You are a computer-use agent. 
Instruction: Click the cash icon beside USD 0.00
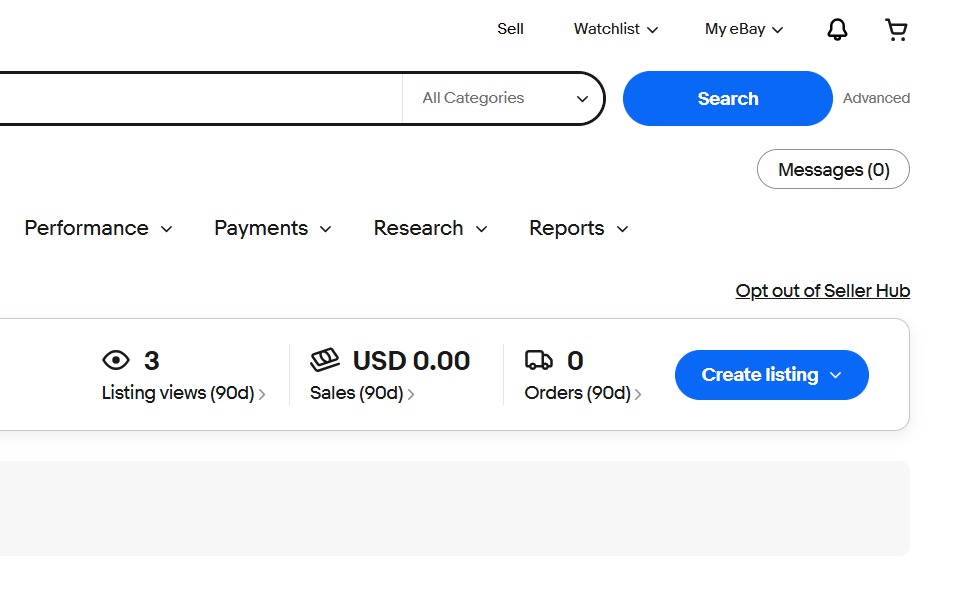click(x=325, y=360)
